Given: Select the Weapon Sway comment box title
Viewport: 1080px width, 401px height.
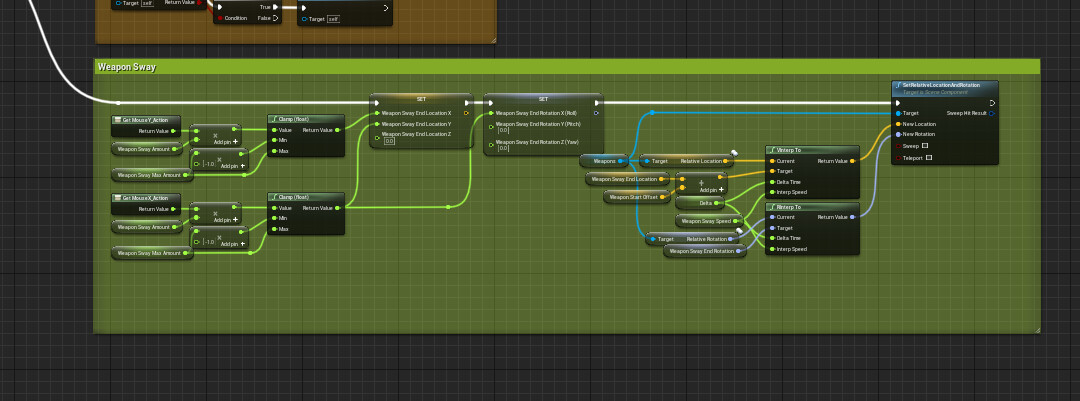Looking at the screenshot, I should pos(127,67).
